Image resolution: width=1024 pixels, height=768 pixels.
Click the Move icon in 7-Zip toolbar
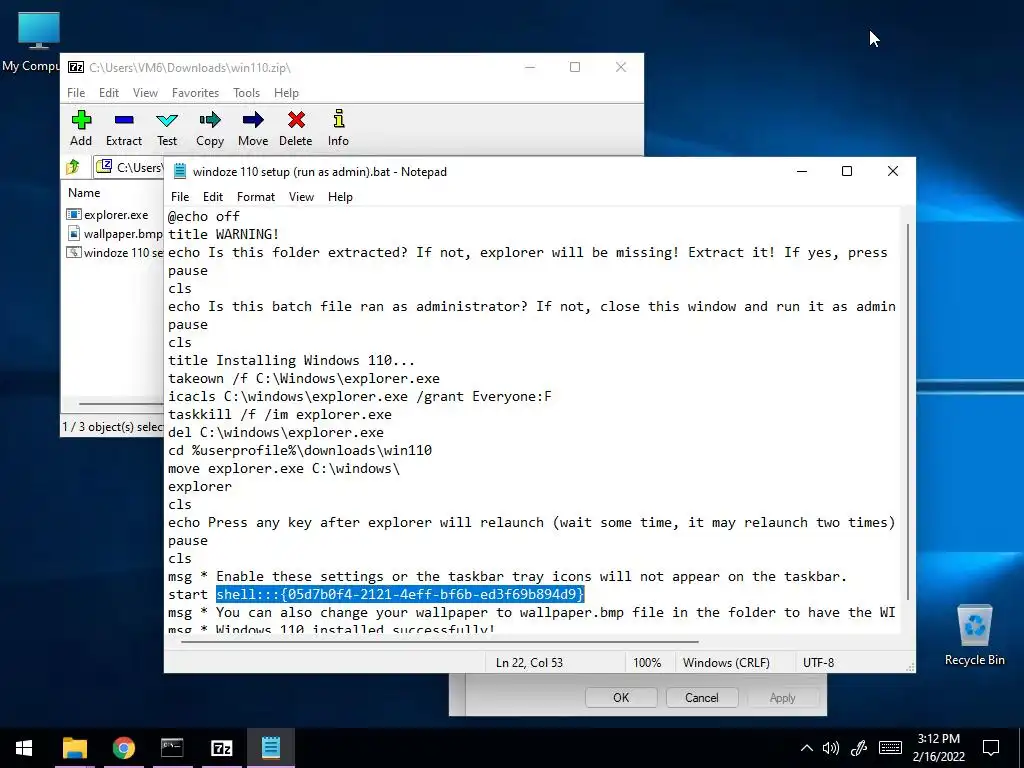point(253,129)
